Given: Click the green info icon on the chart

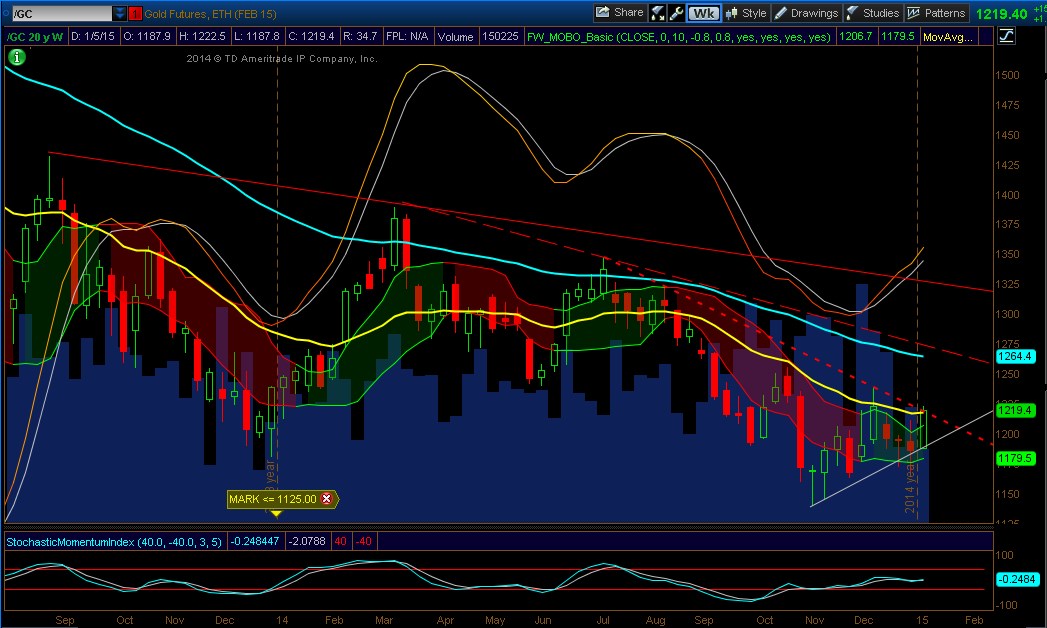Looking at the screenshot, I should [x=17, y=57].
